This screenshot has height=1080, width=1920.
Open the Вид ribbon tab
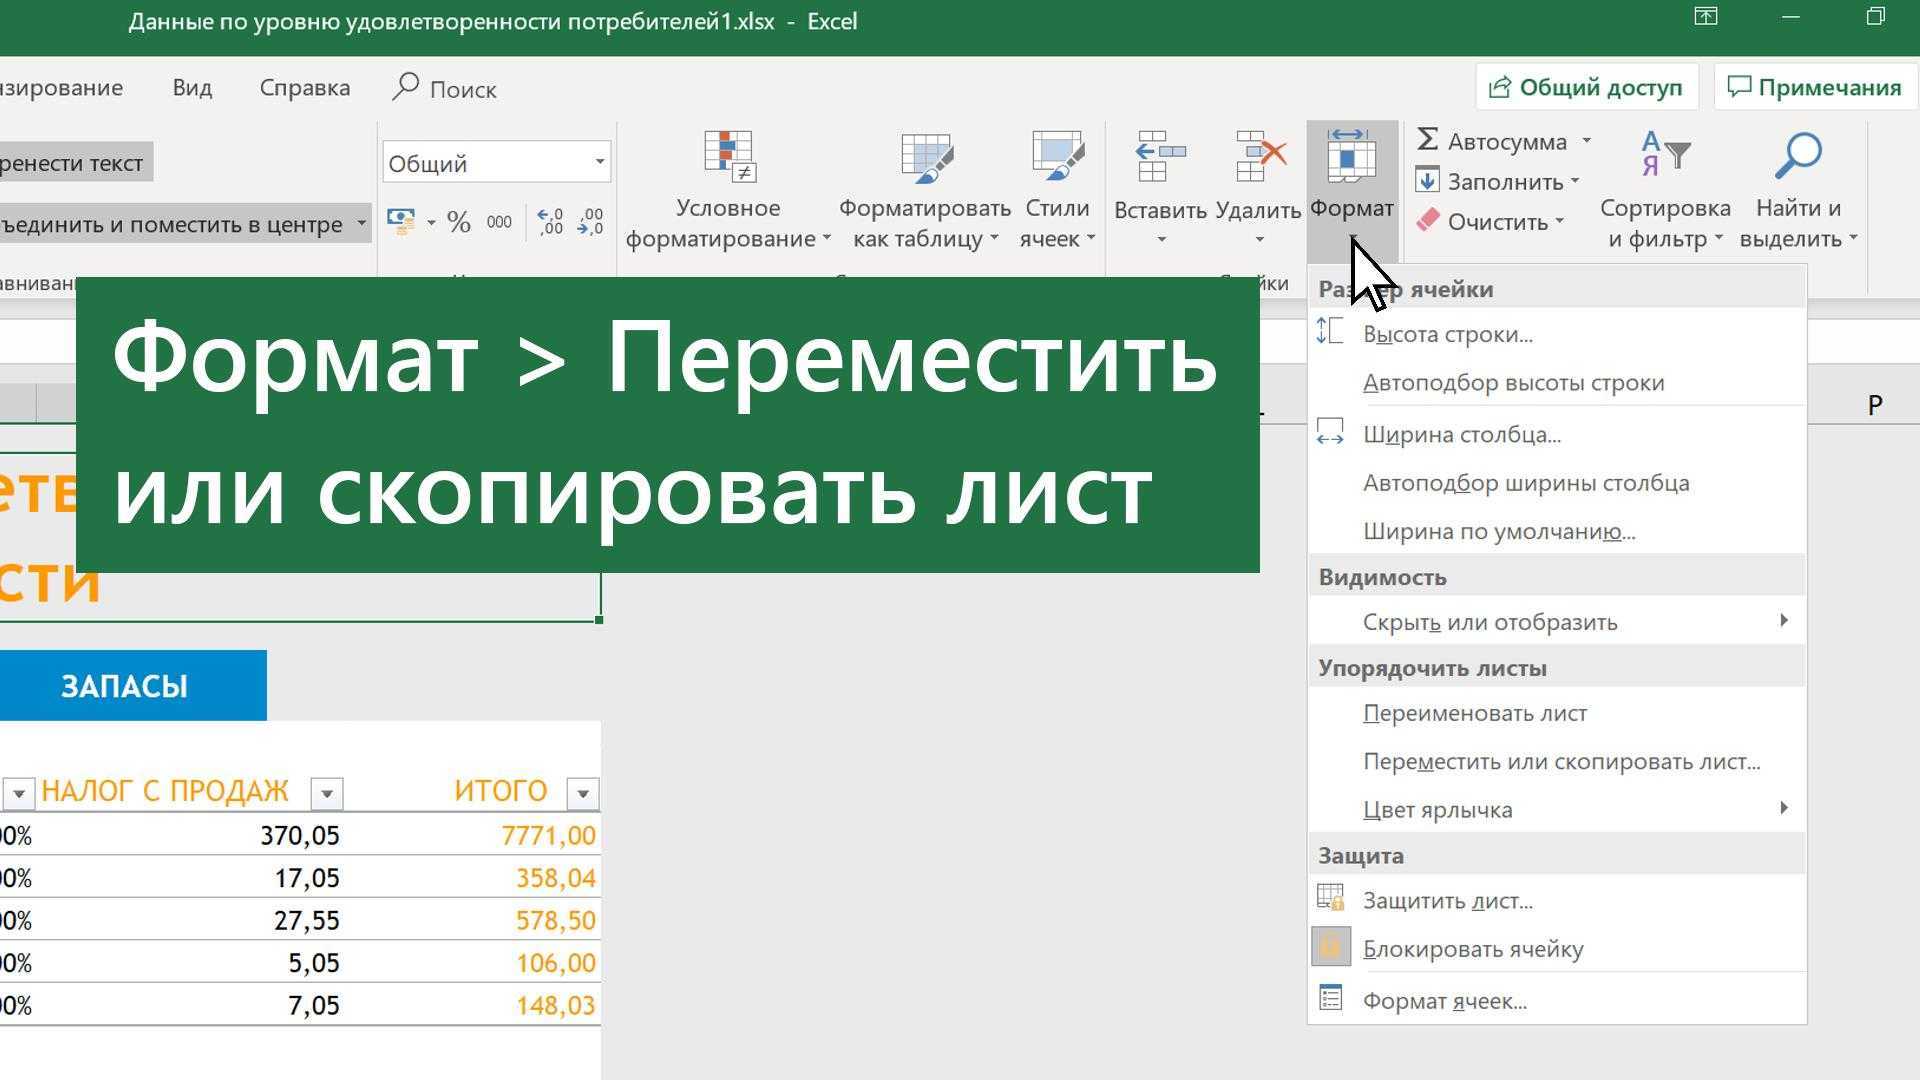point(192,88)
